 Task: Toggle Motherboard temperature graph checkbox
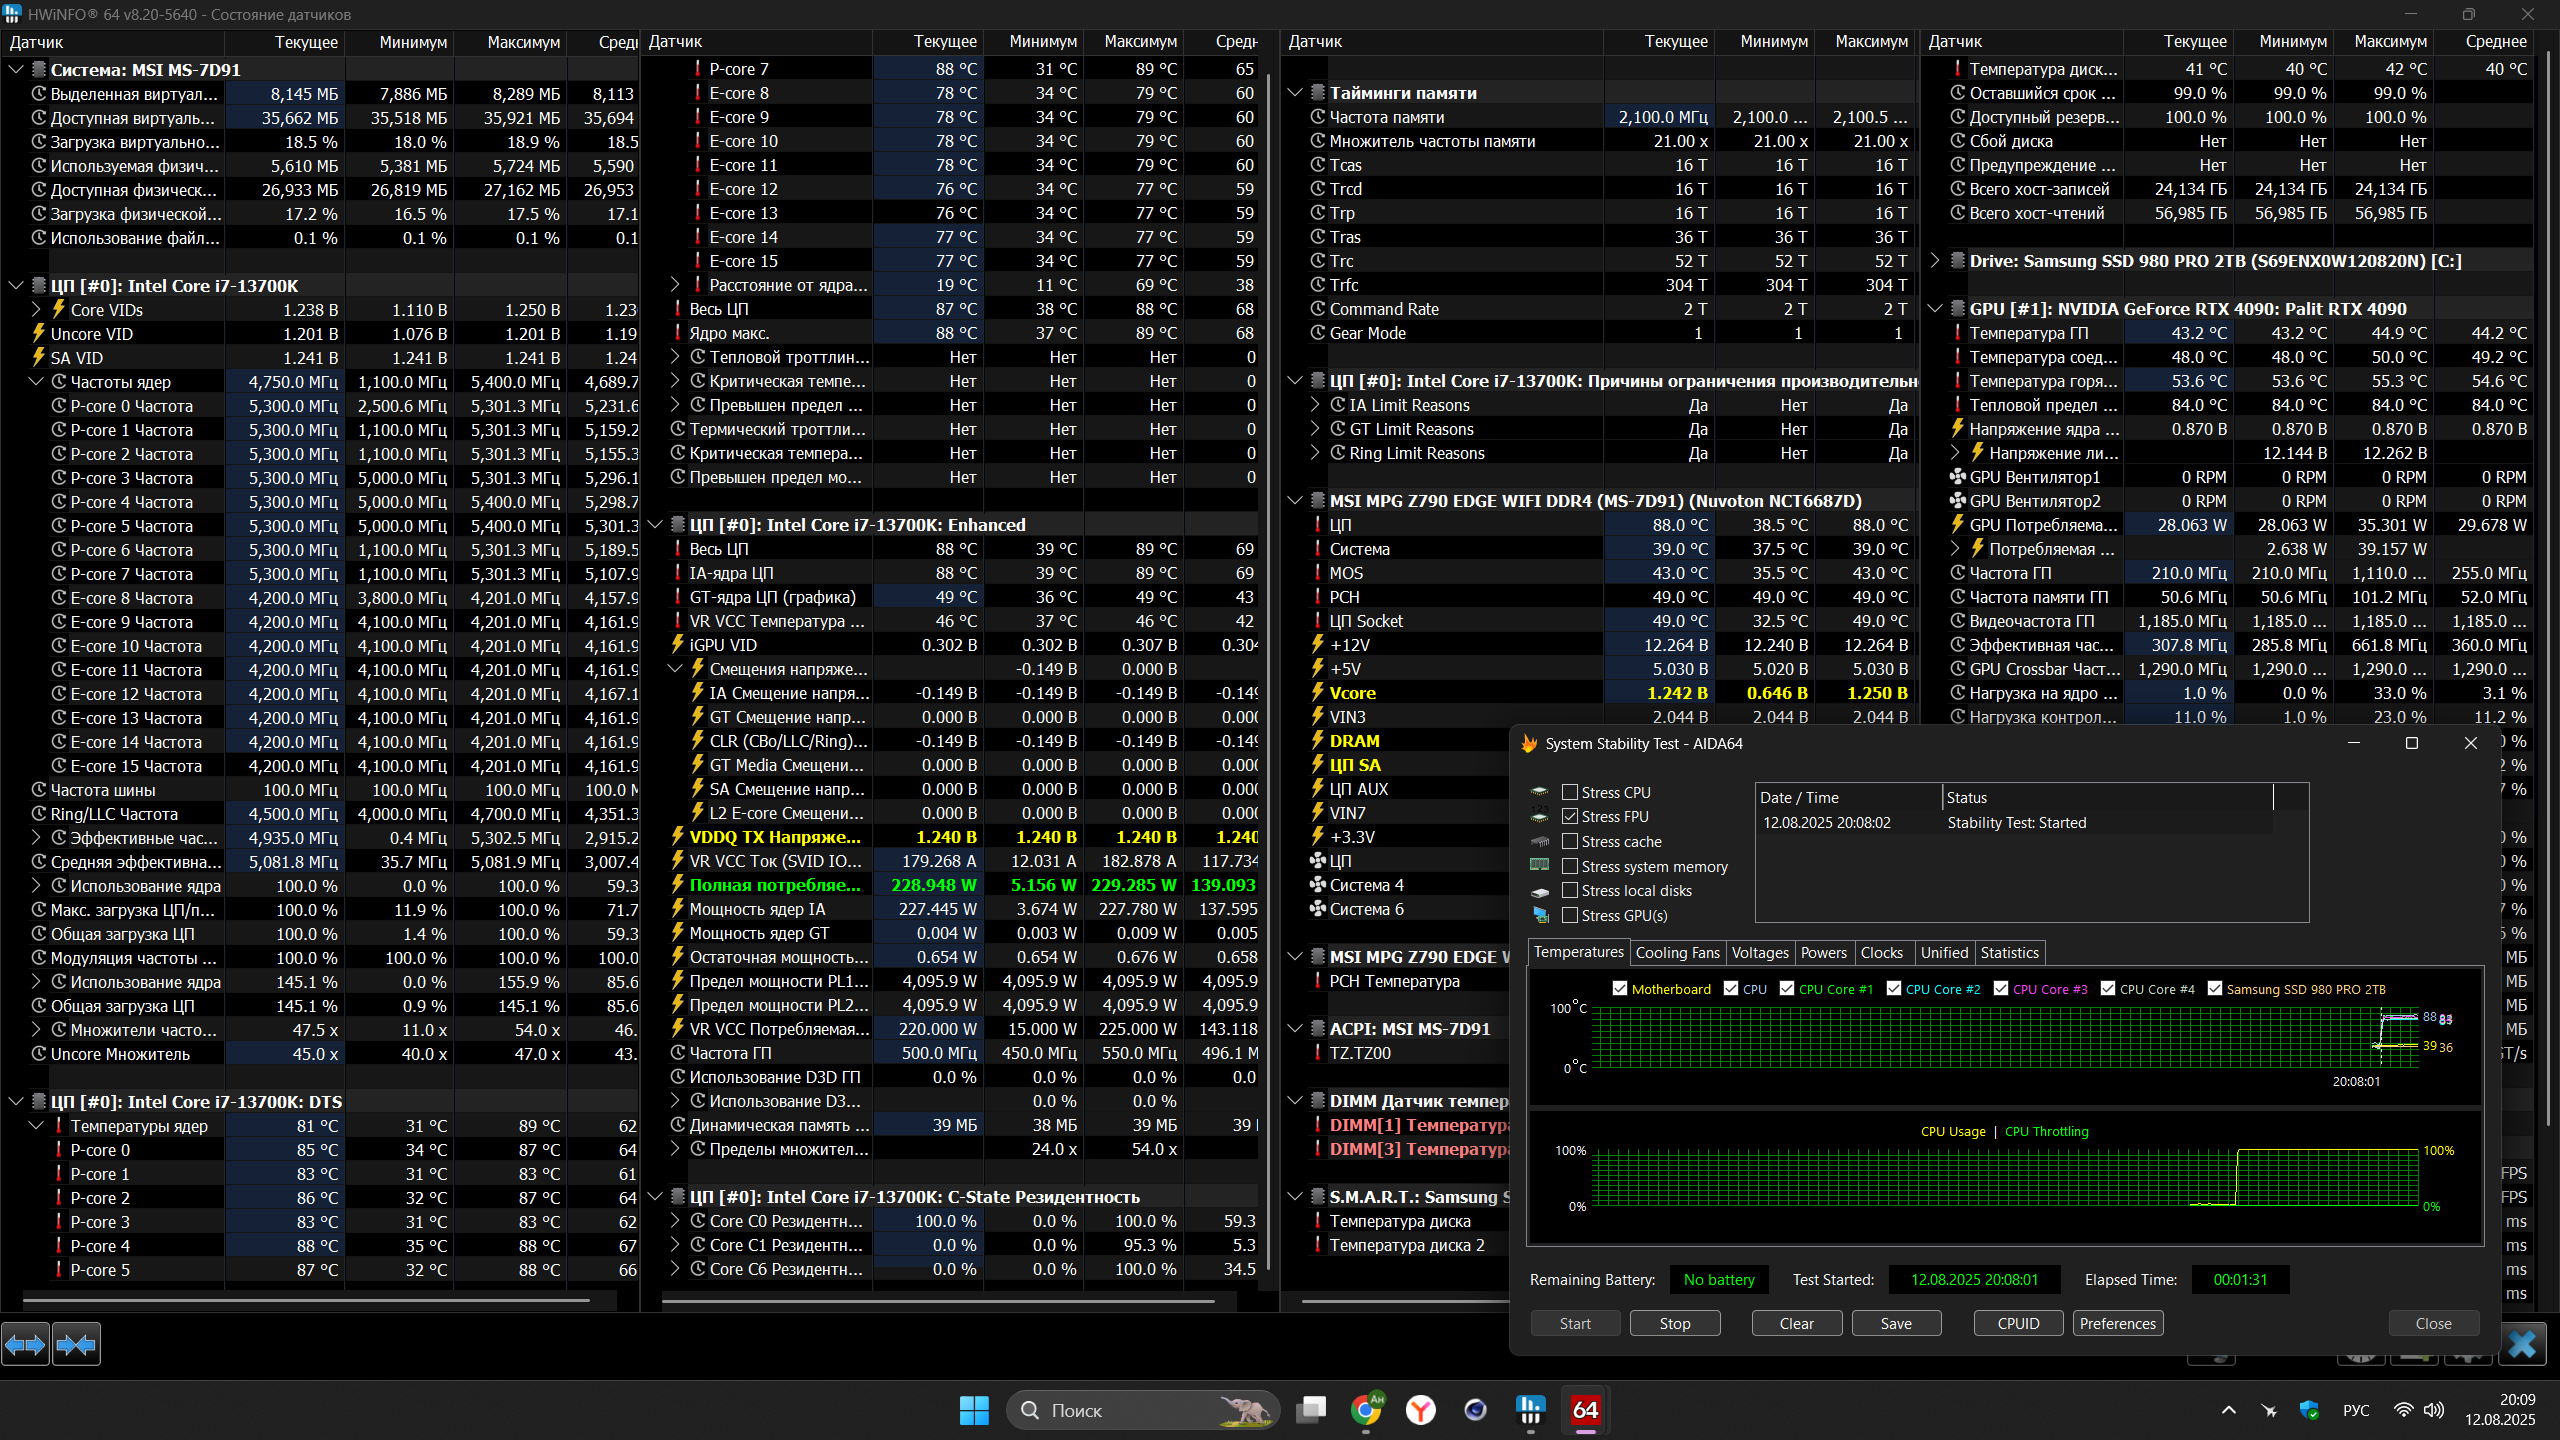coord(1620,989)
